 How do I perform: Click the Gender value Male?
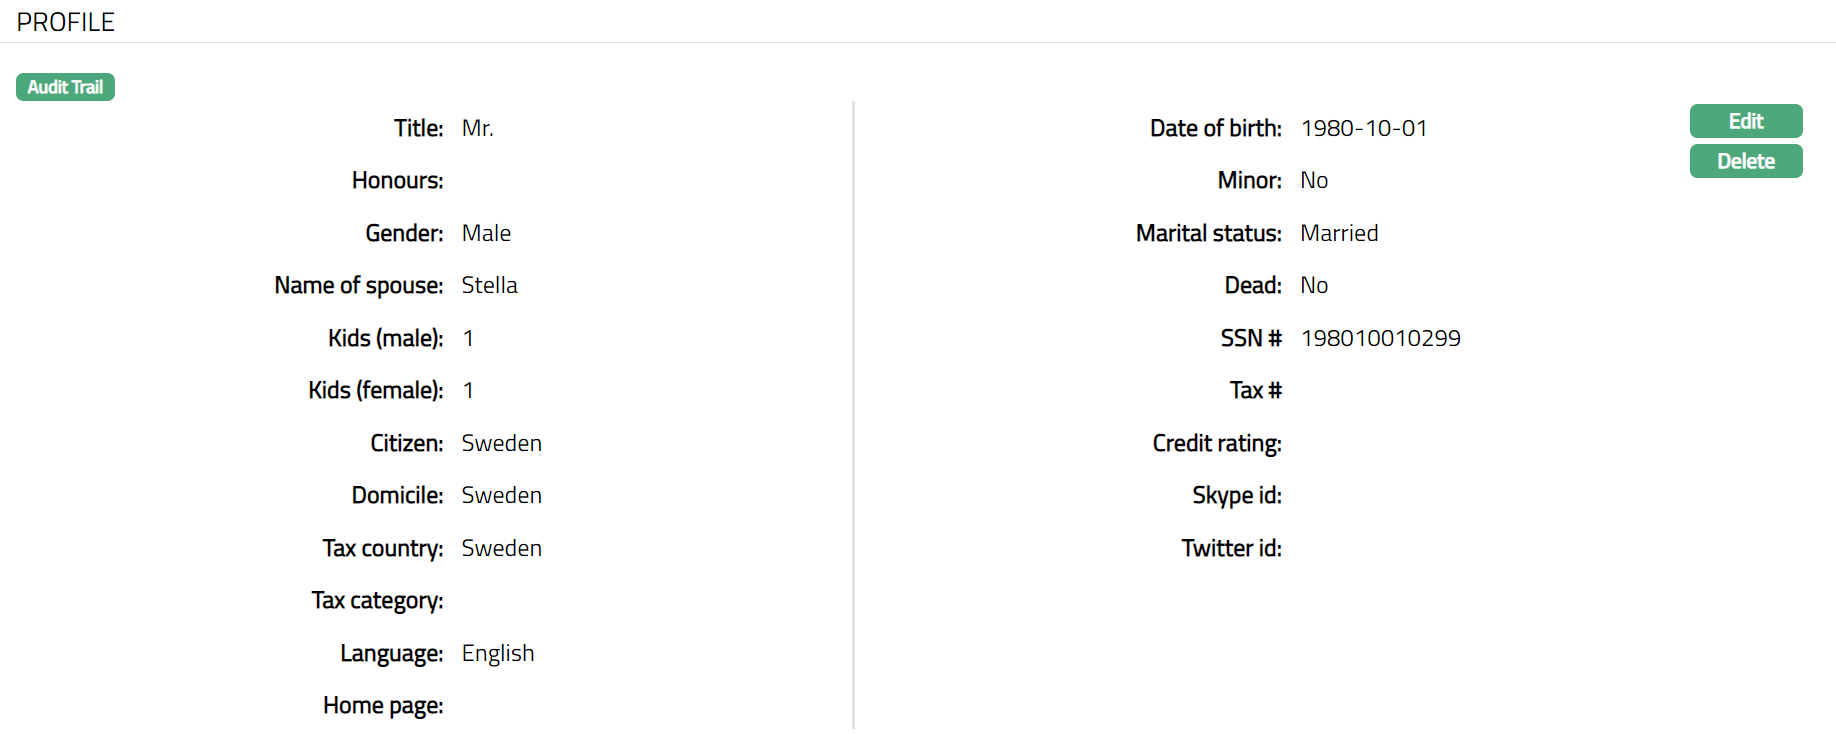[486, 233]
